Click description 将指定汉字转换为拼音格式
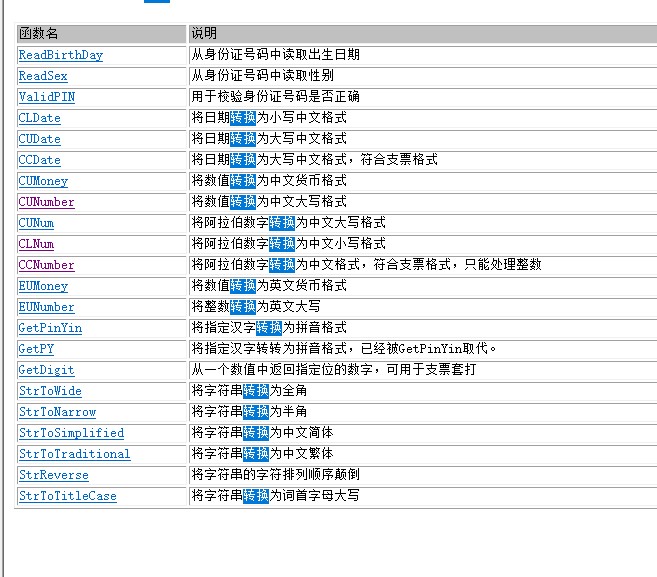657x577 pixels. (269, 327)
